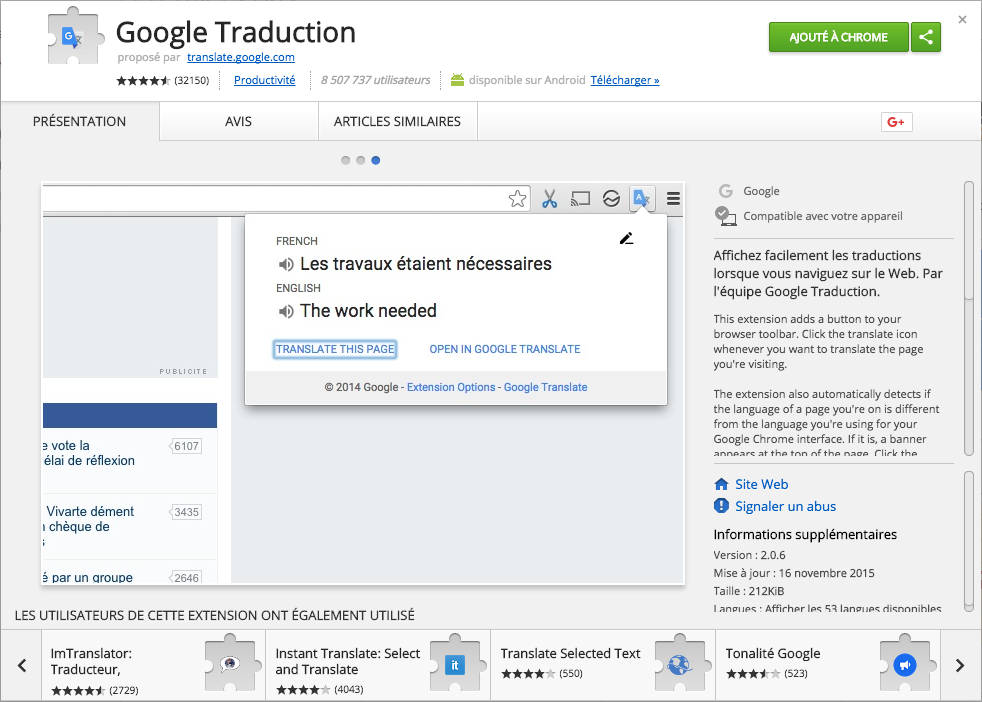Click the extension screenshot preview image
The width and height of the screenshot is (982, 702).
pos(363,383)
